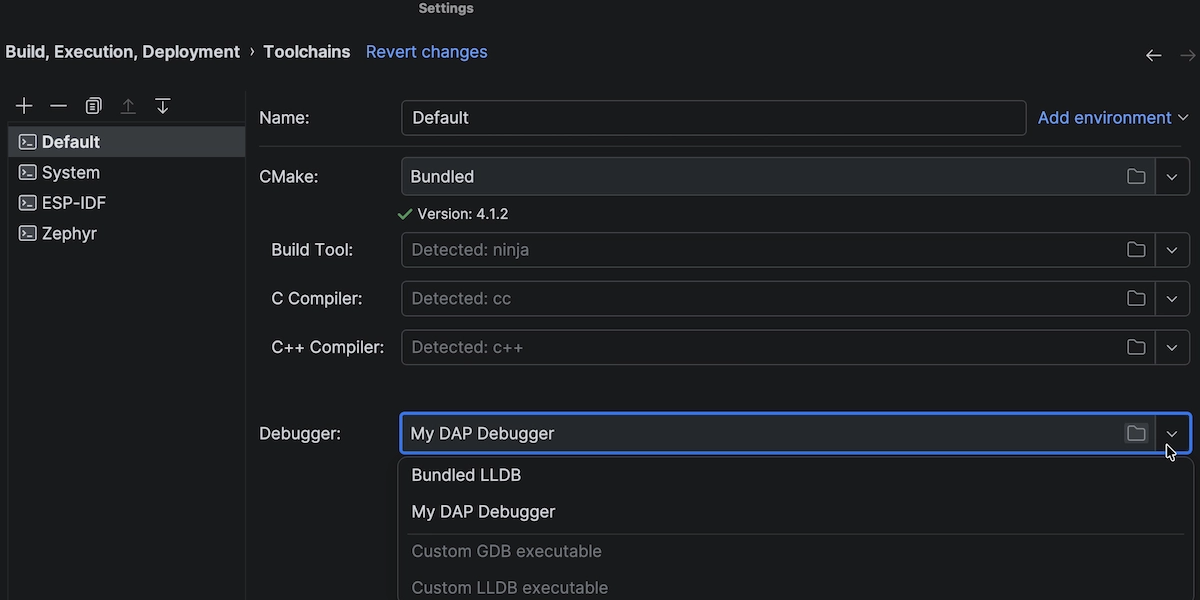Choose My DAP Debugger in the list
The width and height of the screenshot is (1200, 600).
(483, 512)
